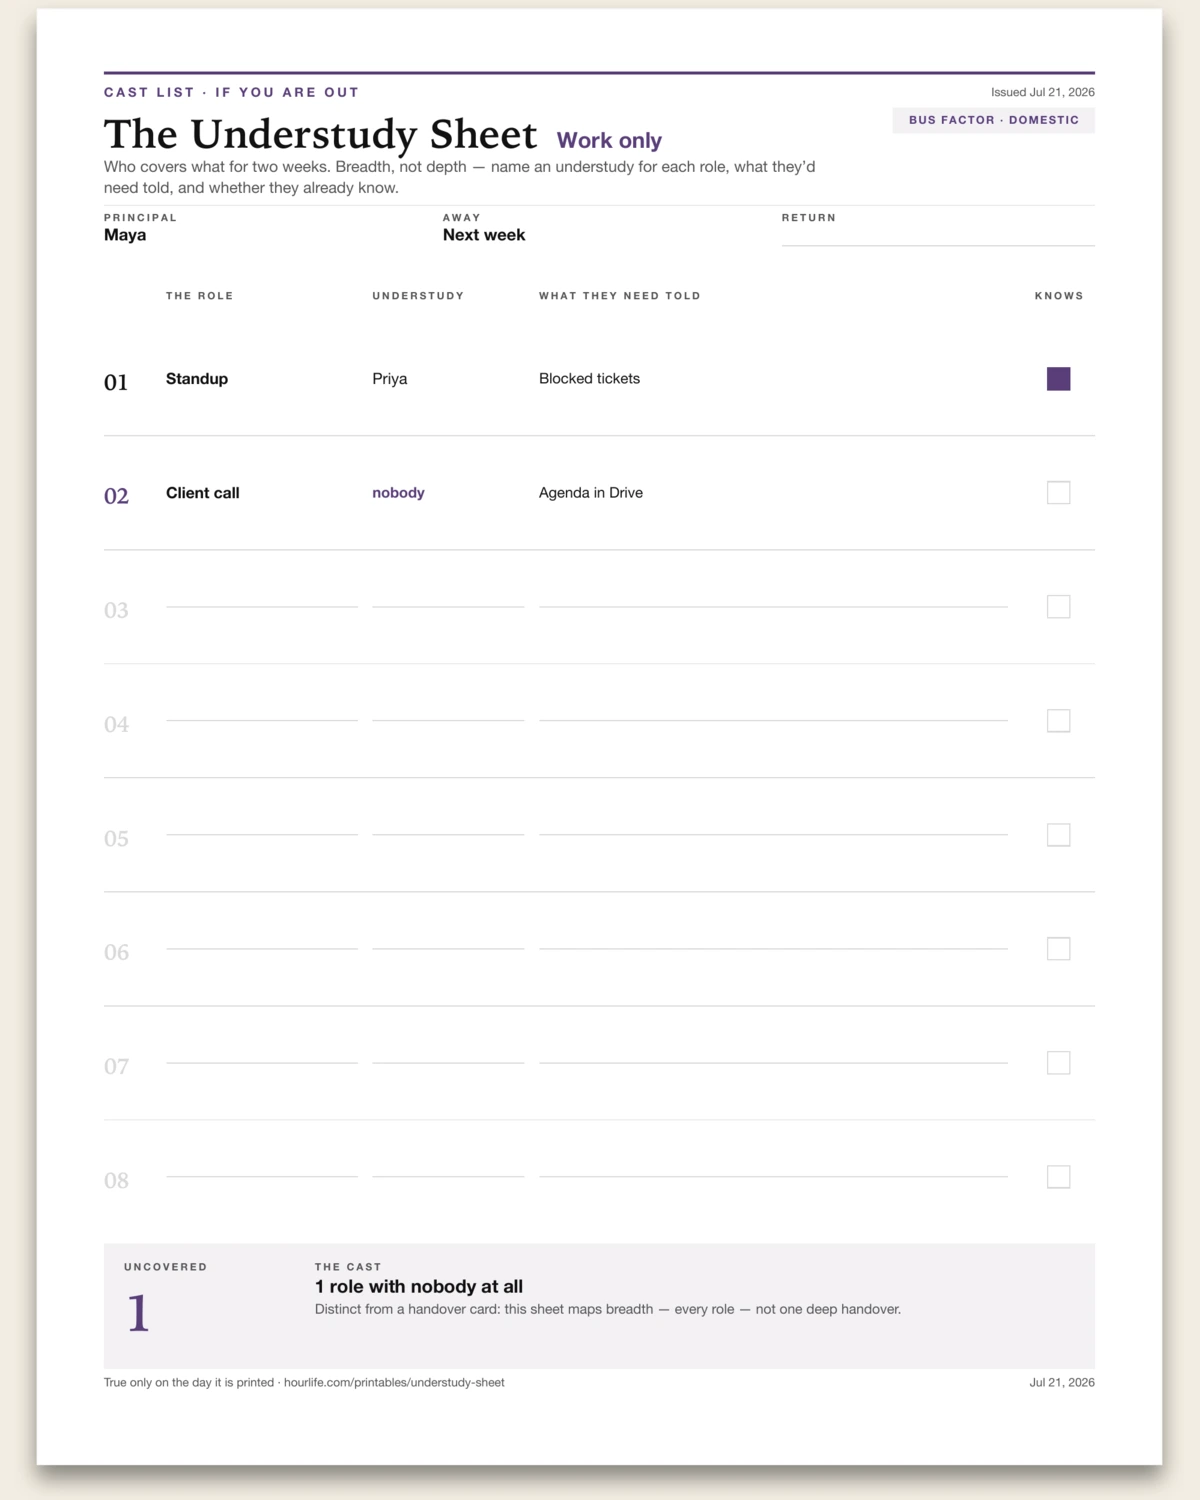
Task: Select the 'nobody' understudy for Client call
Action: [x=398, y=493]
